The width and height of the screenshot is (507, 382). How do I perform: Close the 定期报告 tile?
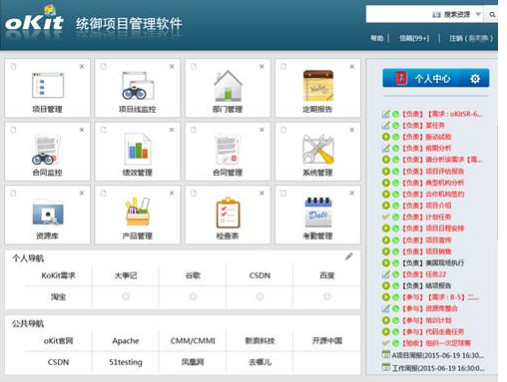(x=352, y=67)
